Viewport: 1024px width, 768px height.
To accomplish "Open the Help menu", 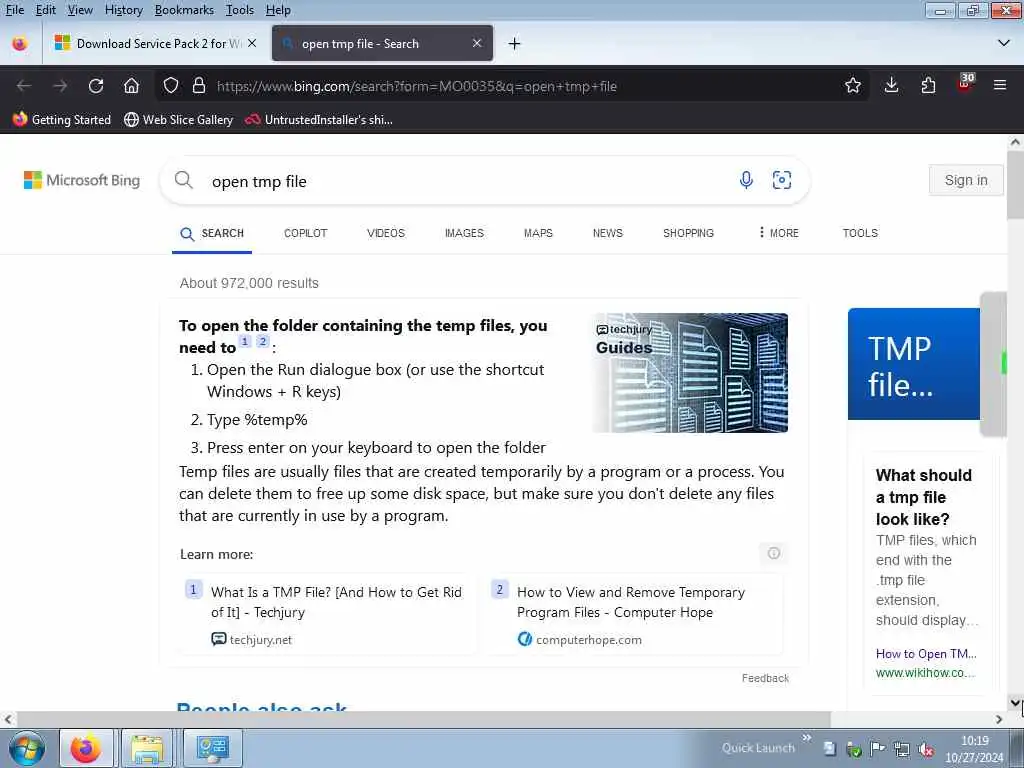I will (278, 10).
